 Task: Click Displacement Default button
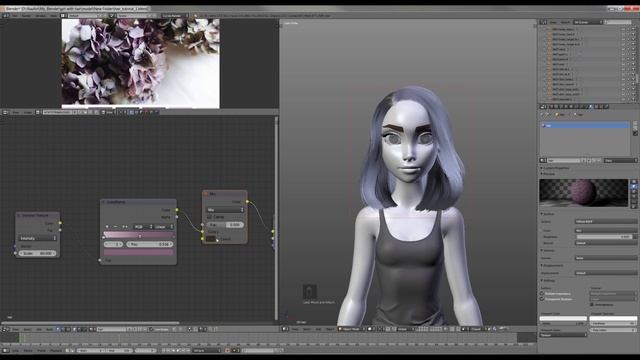coord(606,273)
